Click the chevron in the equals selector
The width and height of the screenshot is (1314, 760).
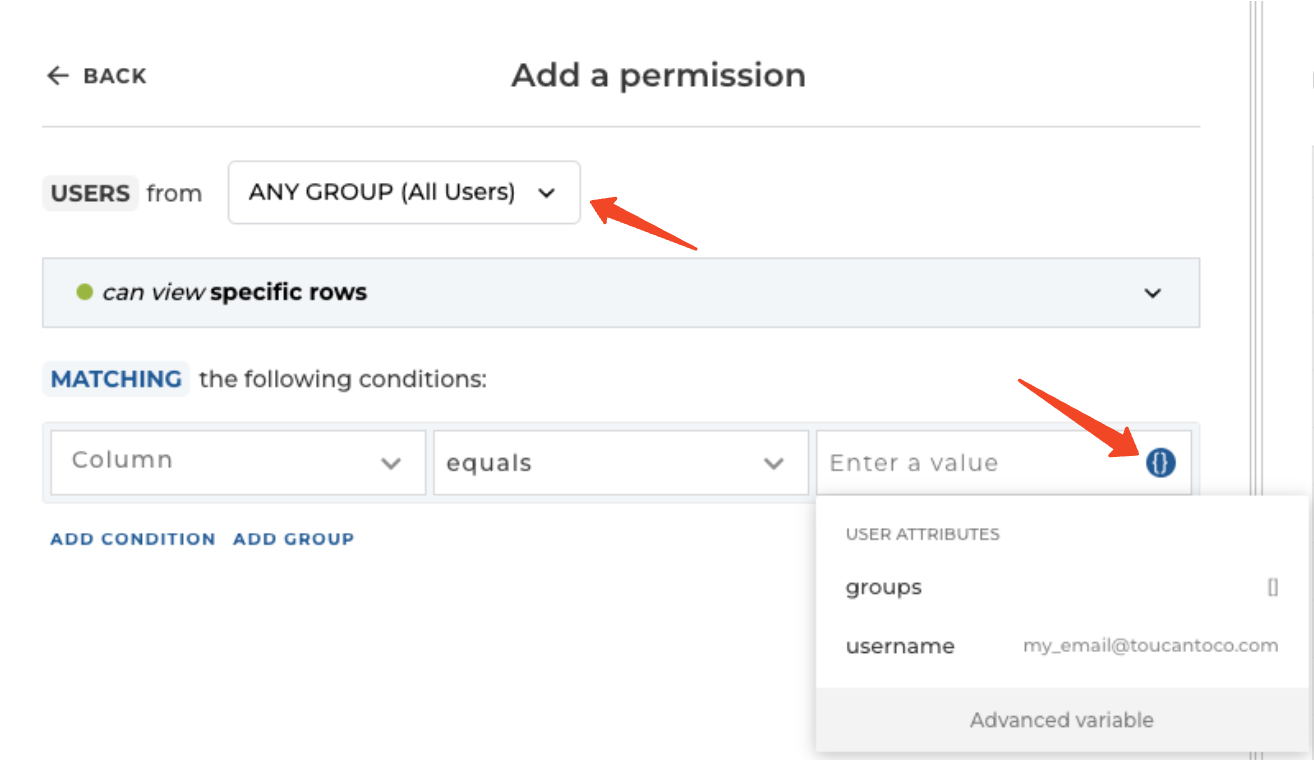click(773, 463)
